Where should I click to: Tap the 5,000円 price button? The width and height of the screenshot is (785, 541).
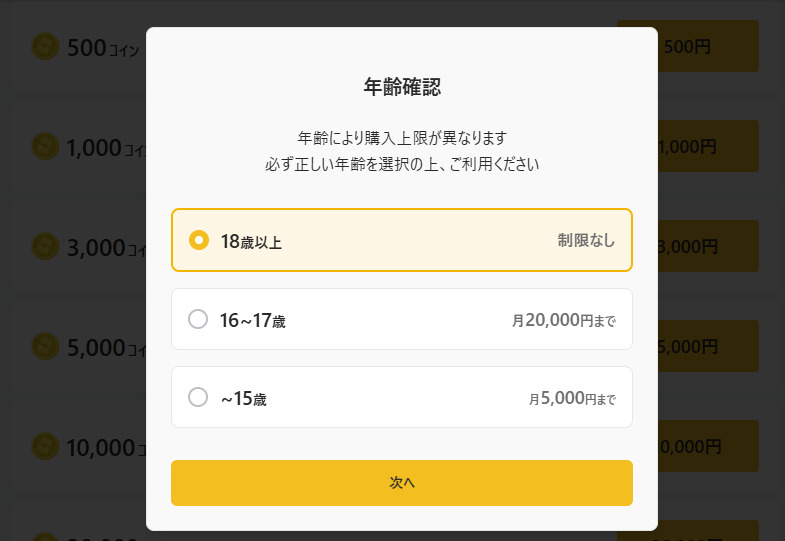pyautogui.click(x=709, y=346)
